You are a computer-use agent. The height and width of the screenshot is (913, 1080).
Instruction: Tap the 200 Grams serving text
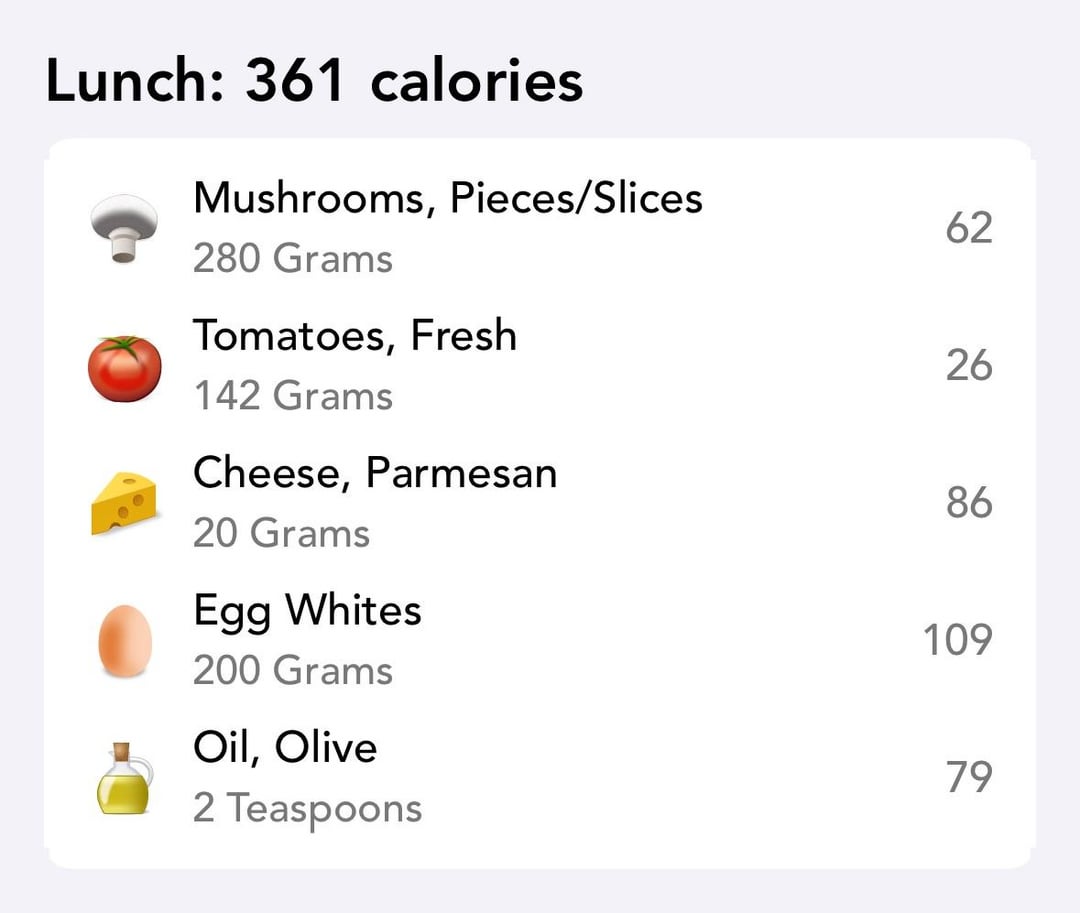point(293,670)
